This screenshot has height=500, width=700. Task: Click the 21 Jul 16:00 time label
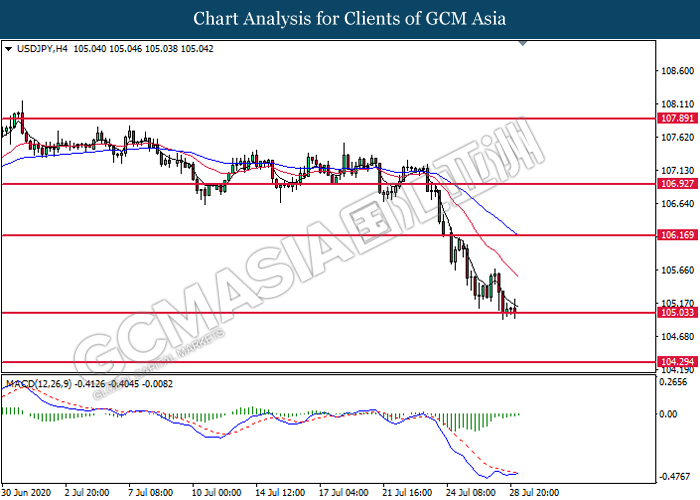[407, 492]
